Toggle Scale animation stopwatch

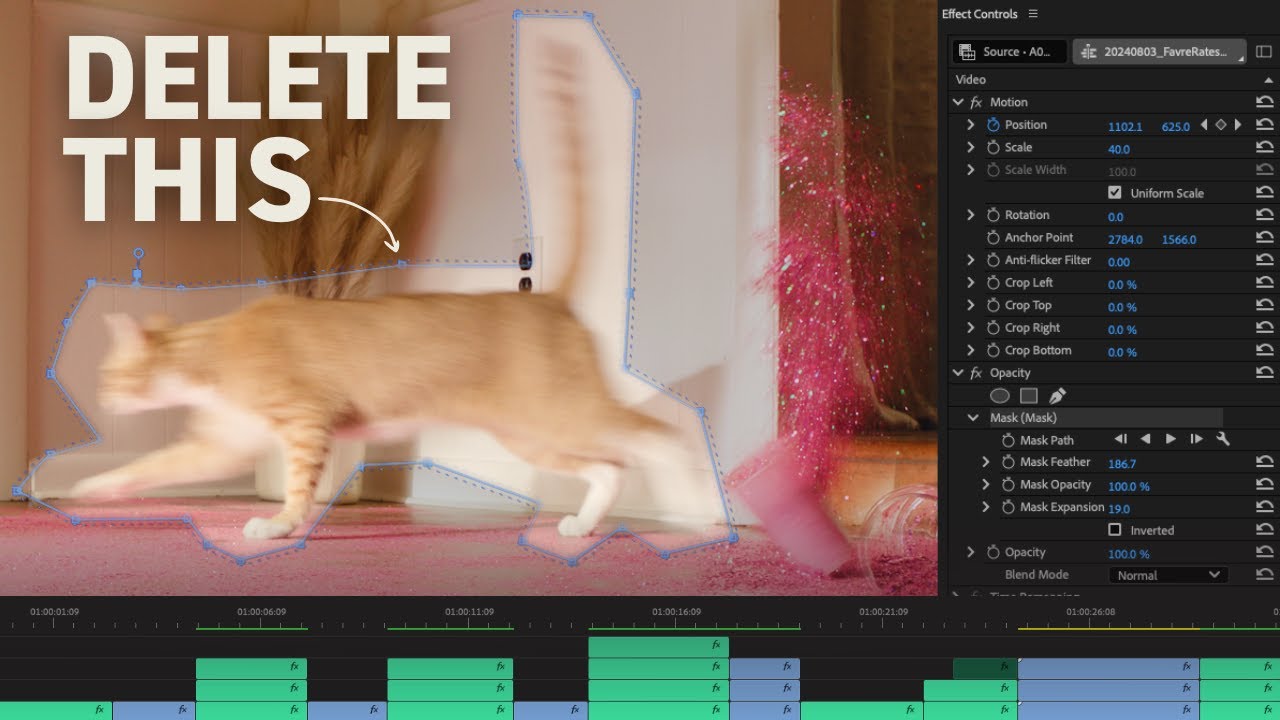(993, 147)
